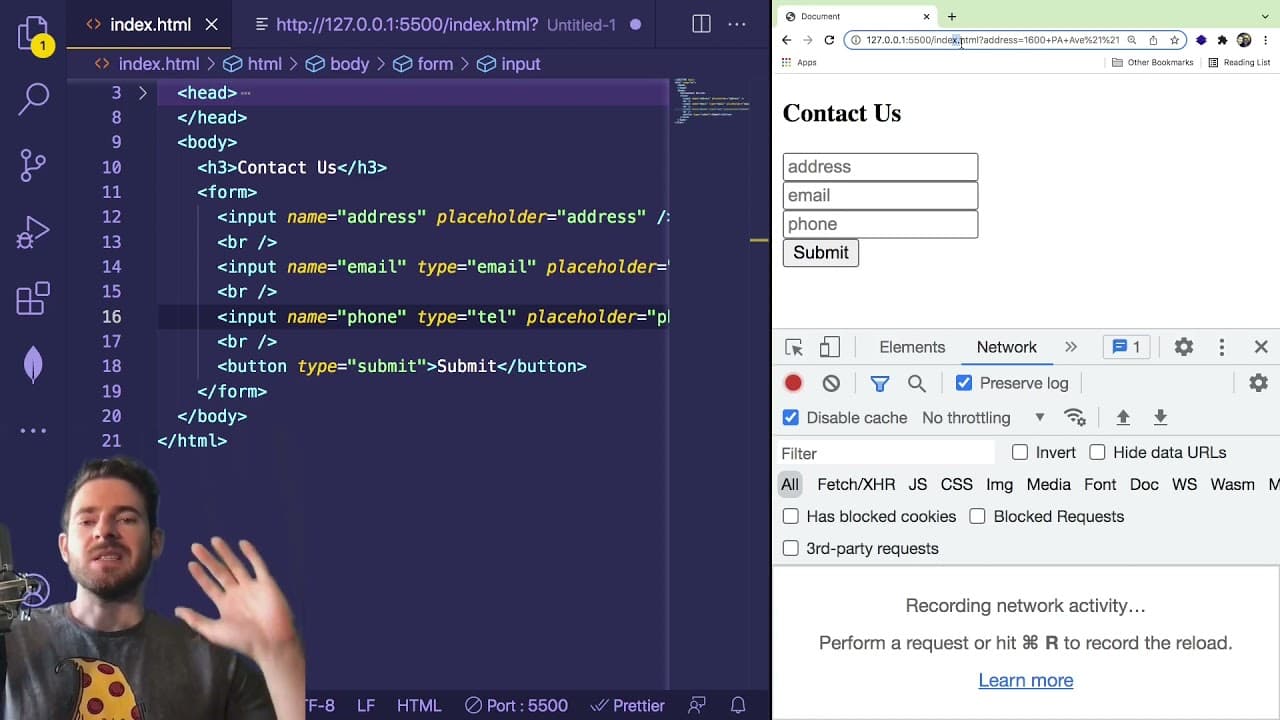Viewport: 1280px width, 720px height.
Task: Go back in the Chrome browser
Action: click(x=786, y=40)
